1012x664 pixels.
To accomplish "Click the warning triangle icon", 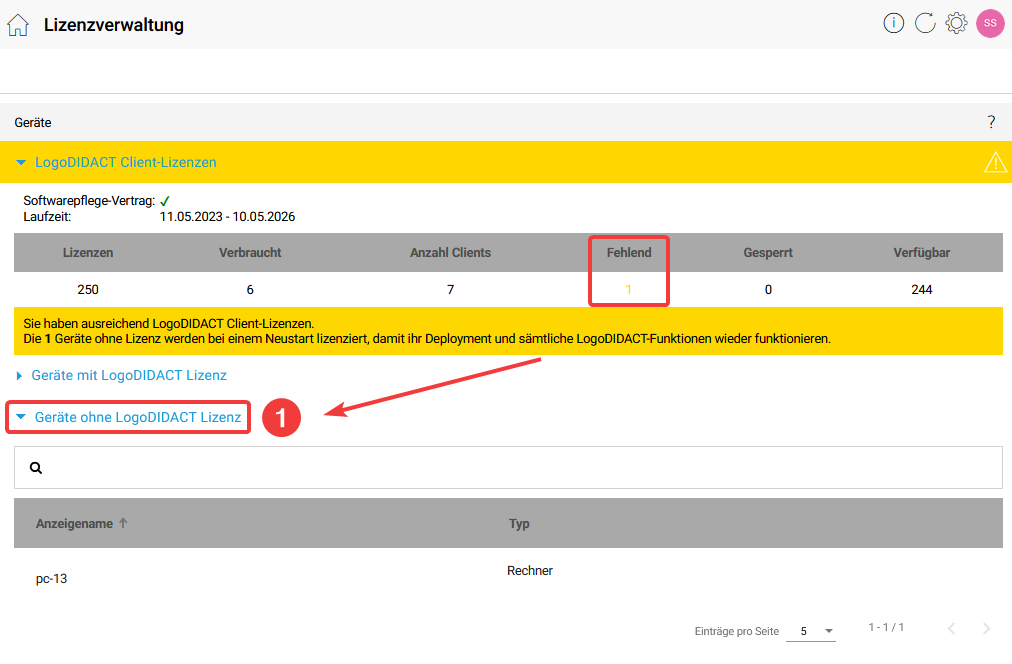I will click(995, 162).
